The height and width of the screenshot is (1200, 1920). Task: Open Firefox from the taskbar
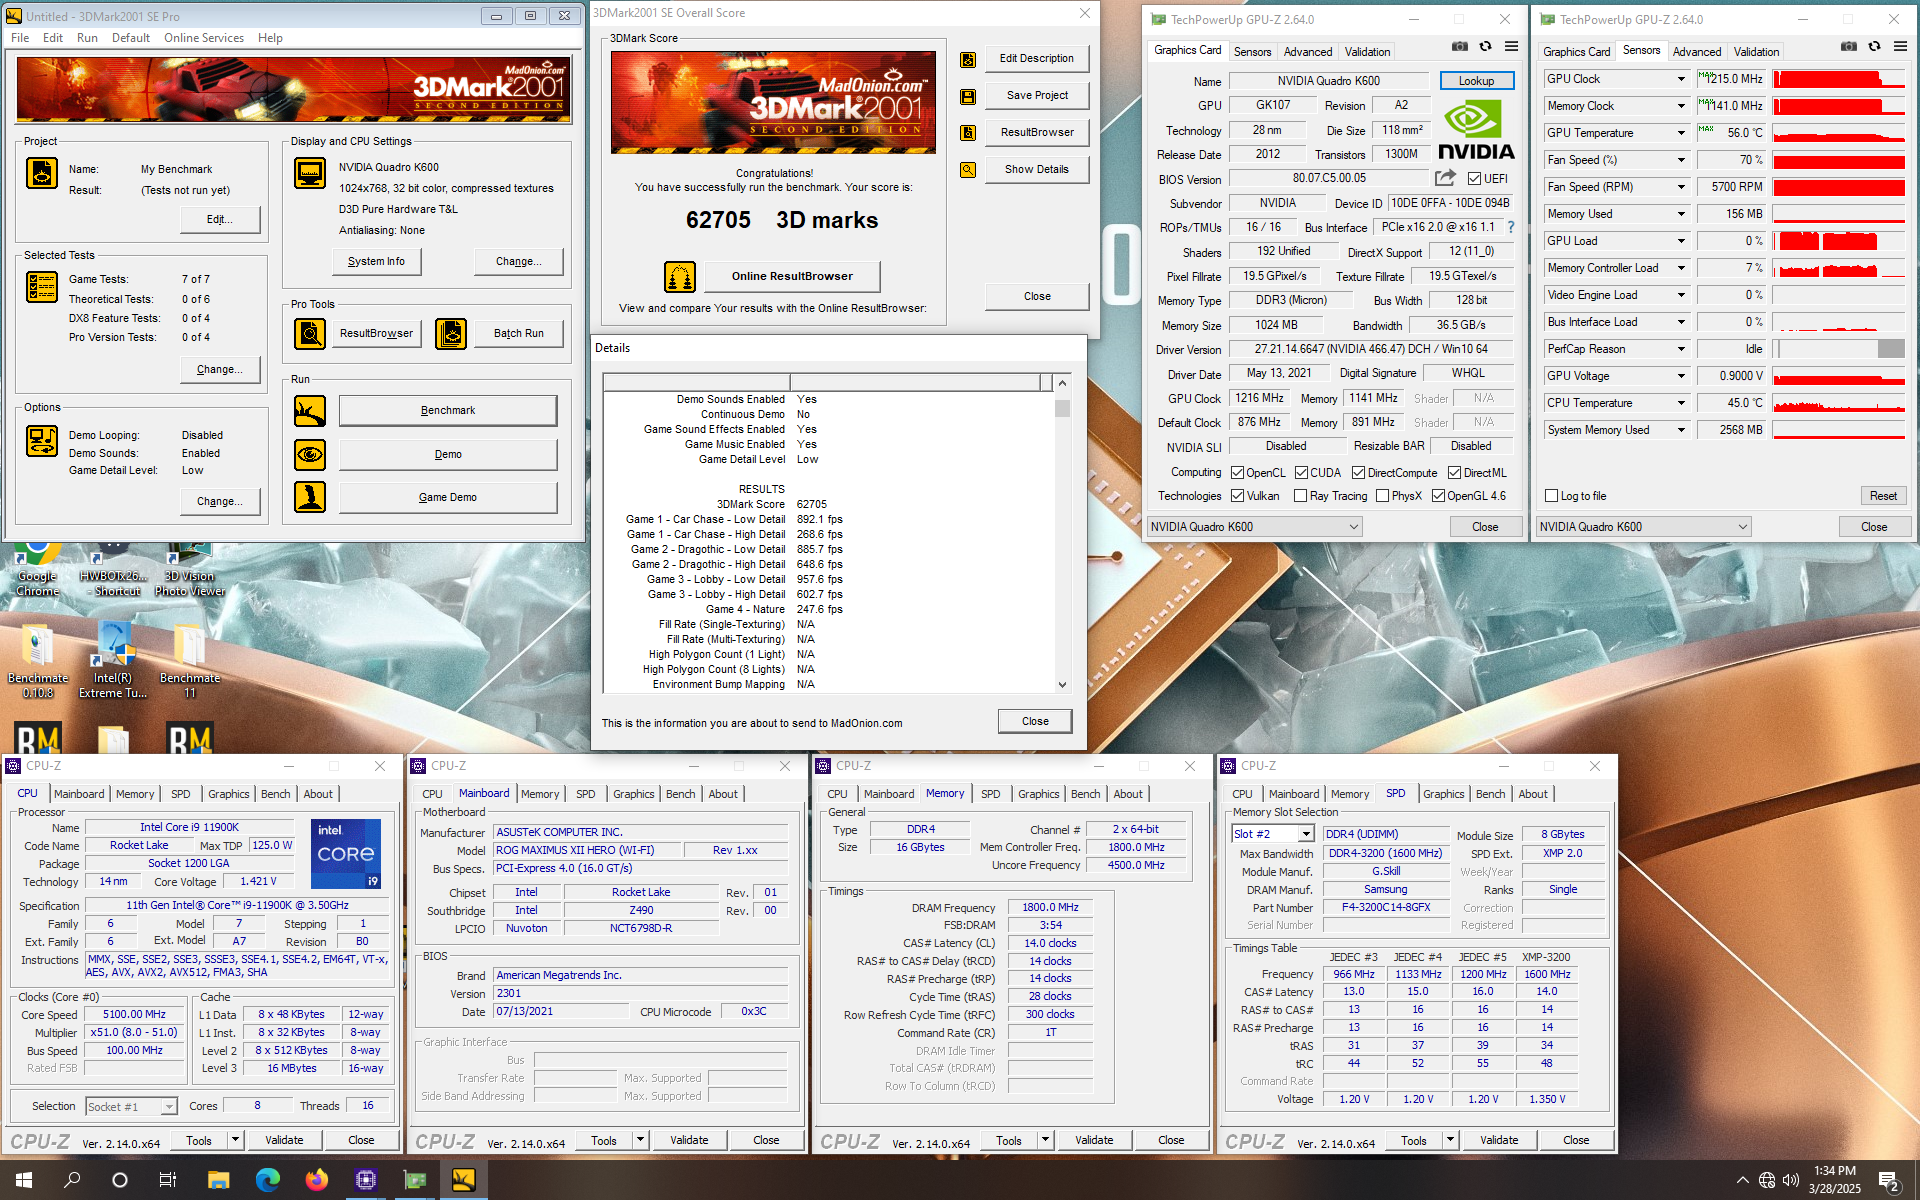coord(316,1180)
